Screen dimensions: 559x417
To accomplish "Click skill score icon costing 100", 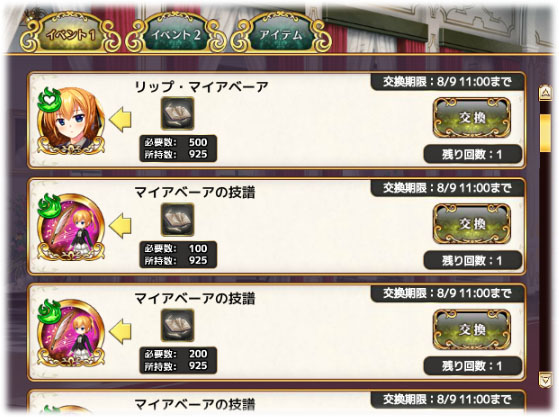I will pos(71,227).
